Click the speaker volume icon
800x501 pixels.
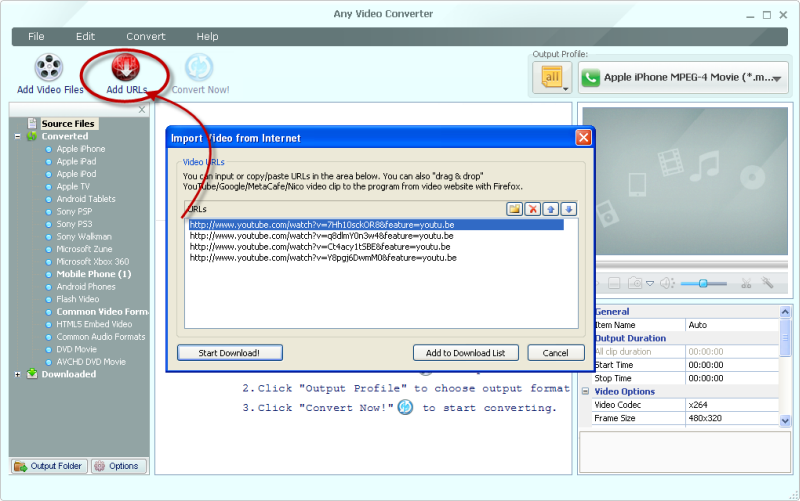667,283
